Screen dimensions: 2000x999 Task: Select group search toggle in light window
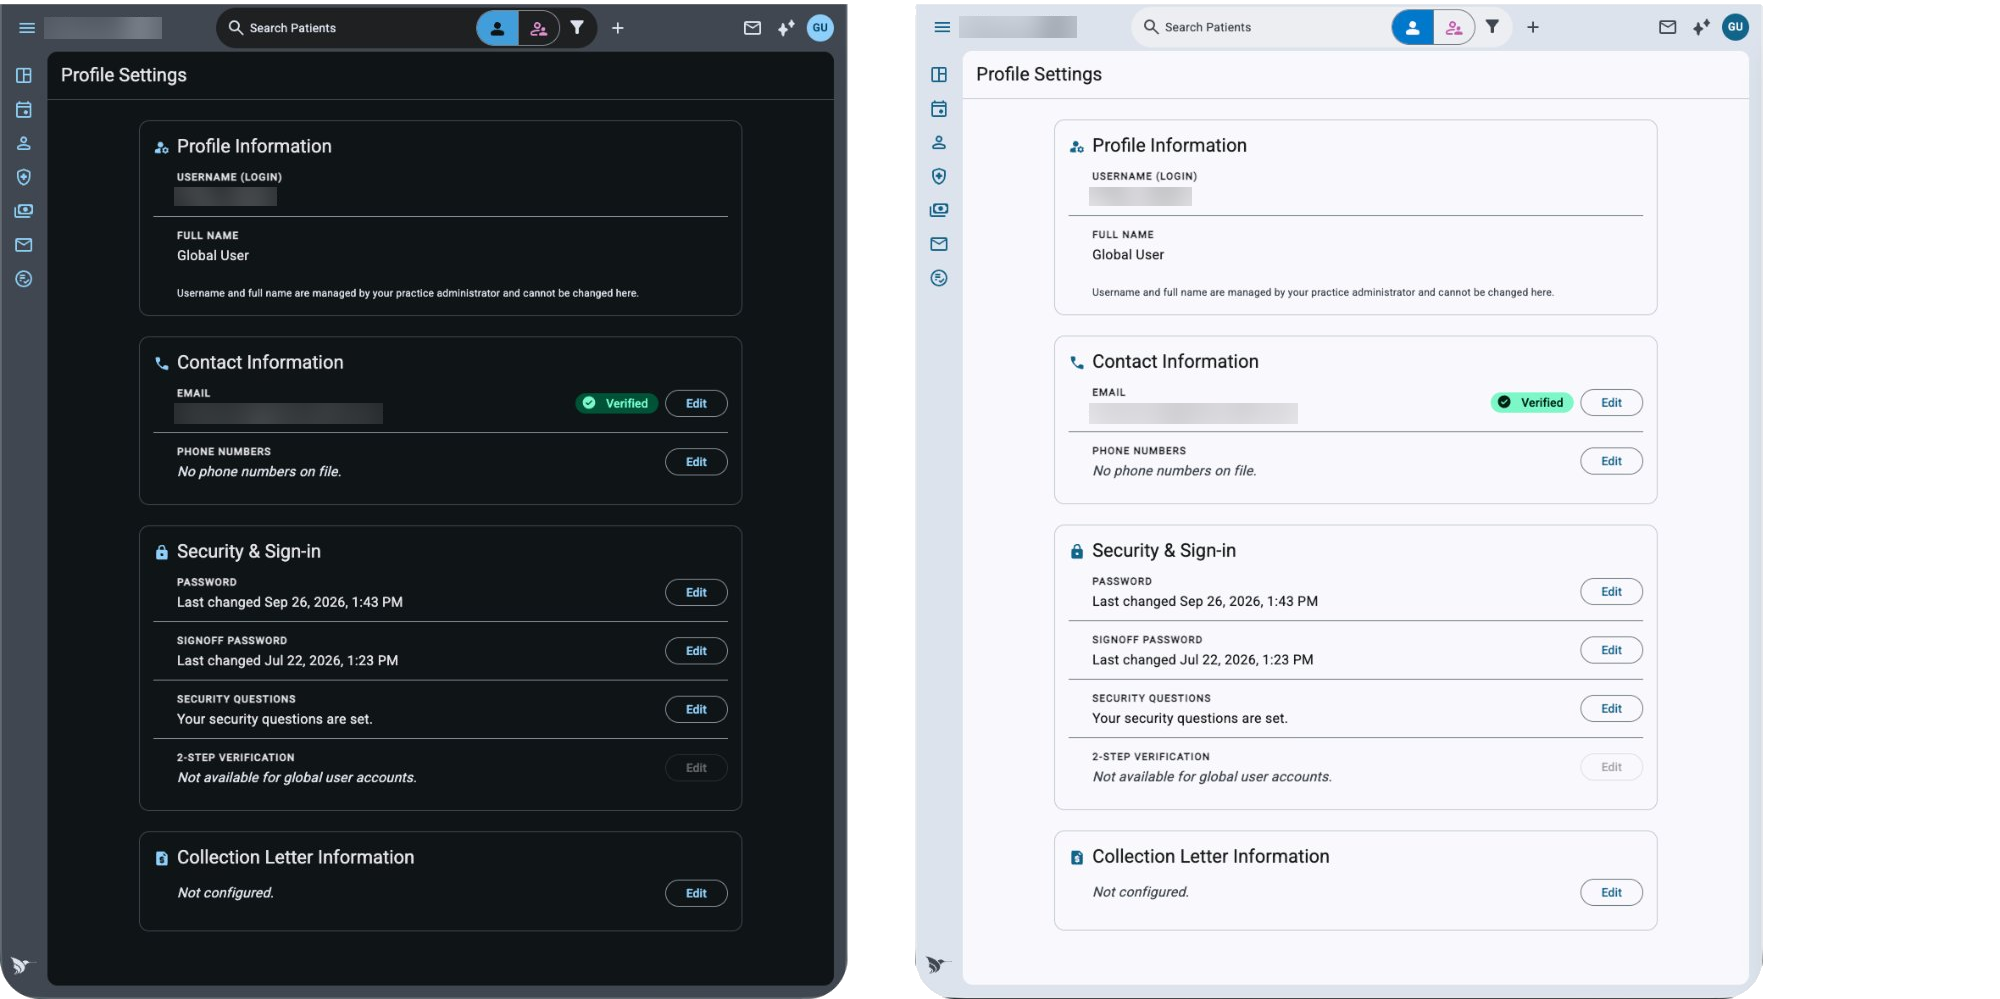click(1454, 27)
